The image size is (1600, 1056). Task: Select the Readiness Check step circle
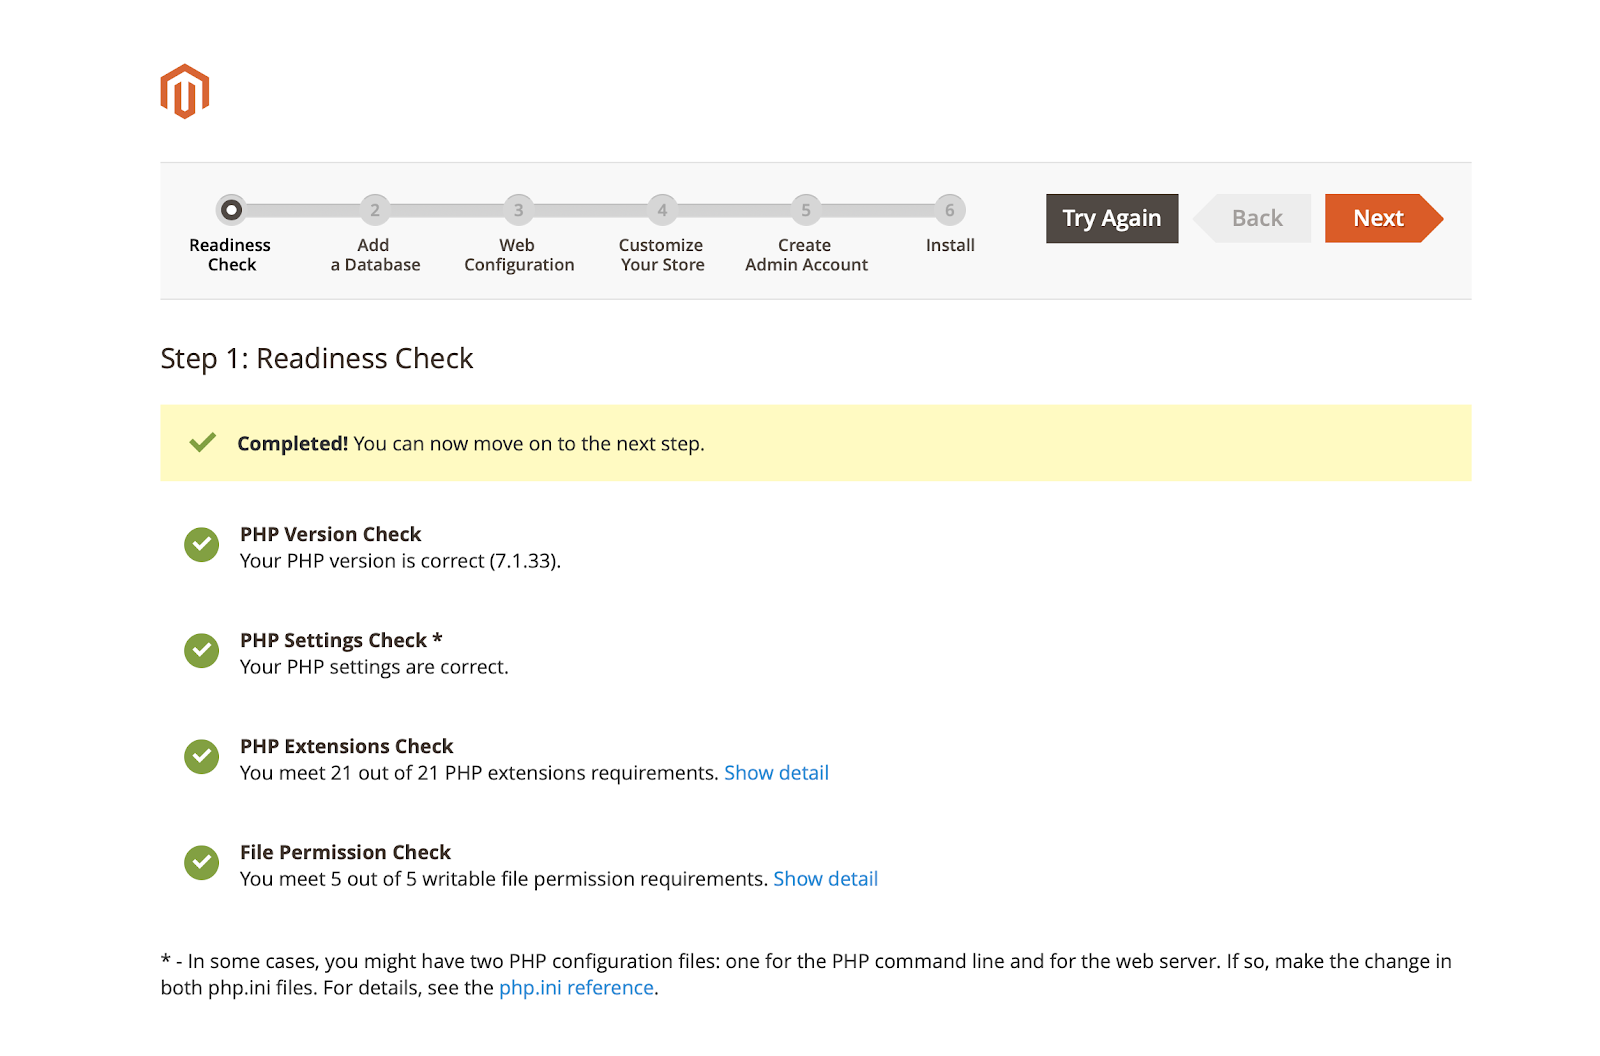click(231, 210)
